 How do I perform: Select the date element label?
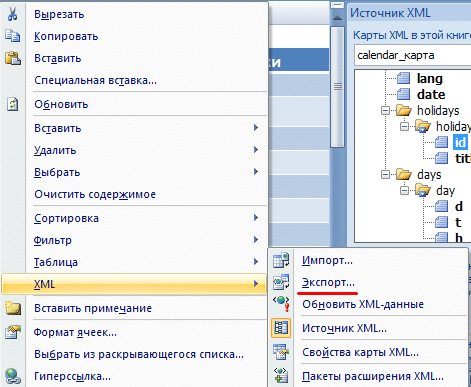pyautogui.click(x=431, y=95)
